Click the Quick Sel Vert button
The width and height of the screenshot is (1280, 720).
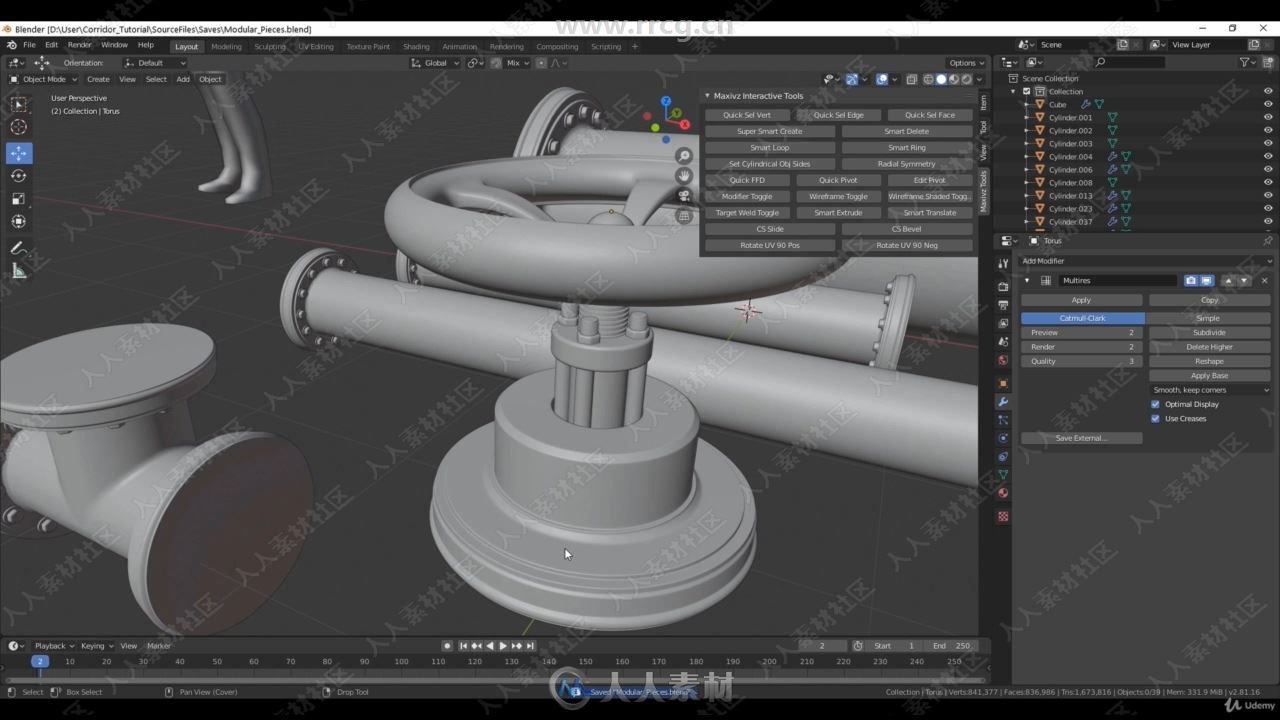(747, 115)
